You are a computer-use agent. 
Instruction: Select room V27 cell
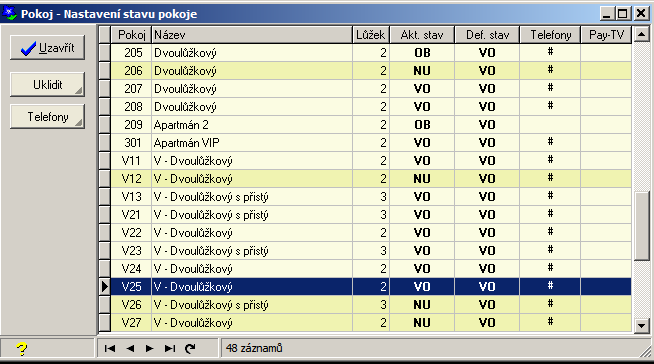tap(131, 323)
